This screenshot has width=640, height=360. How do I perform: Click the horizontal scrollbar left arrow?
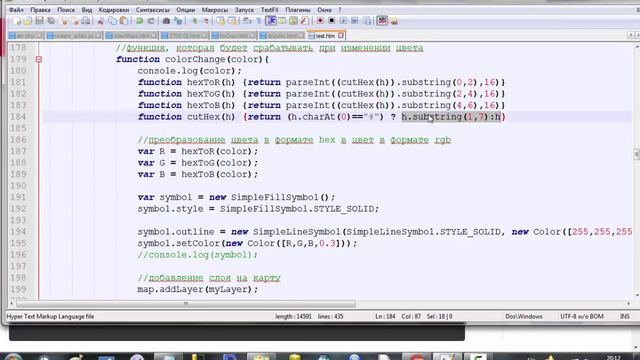click(x=11, y=304)
